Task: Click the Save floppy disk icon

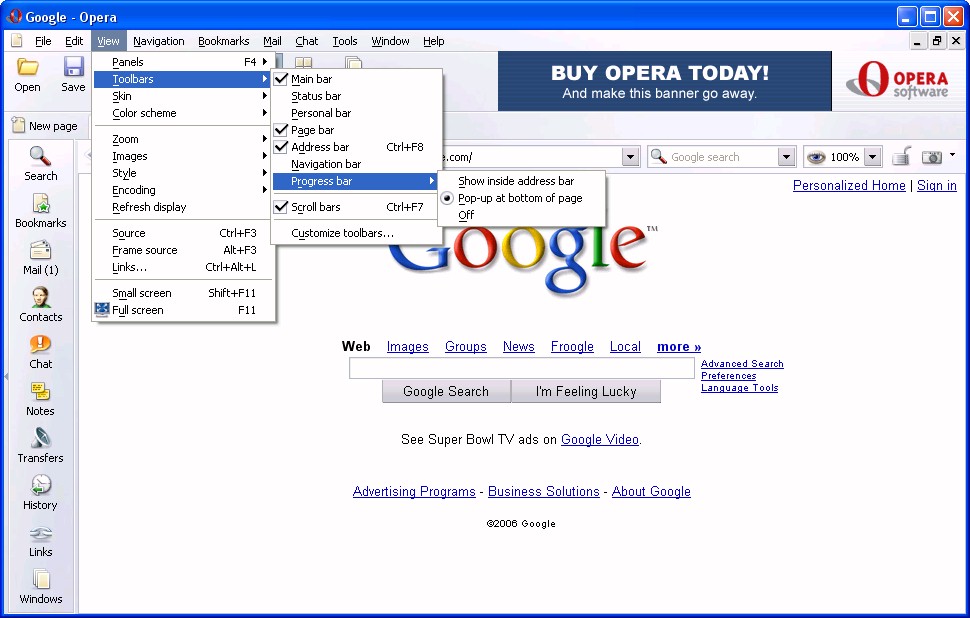Action: pyautogui.click(x=74, y=67)
